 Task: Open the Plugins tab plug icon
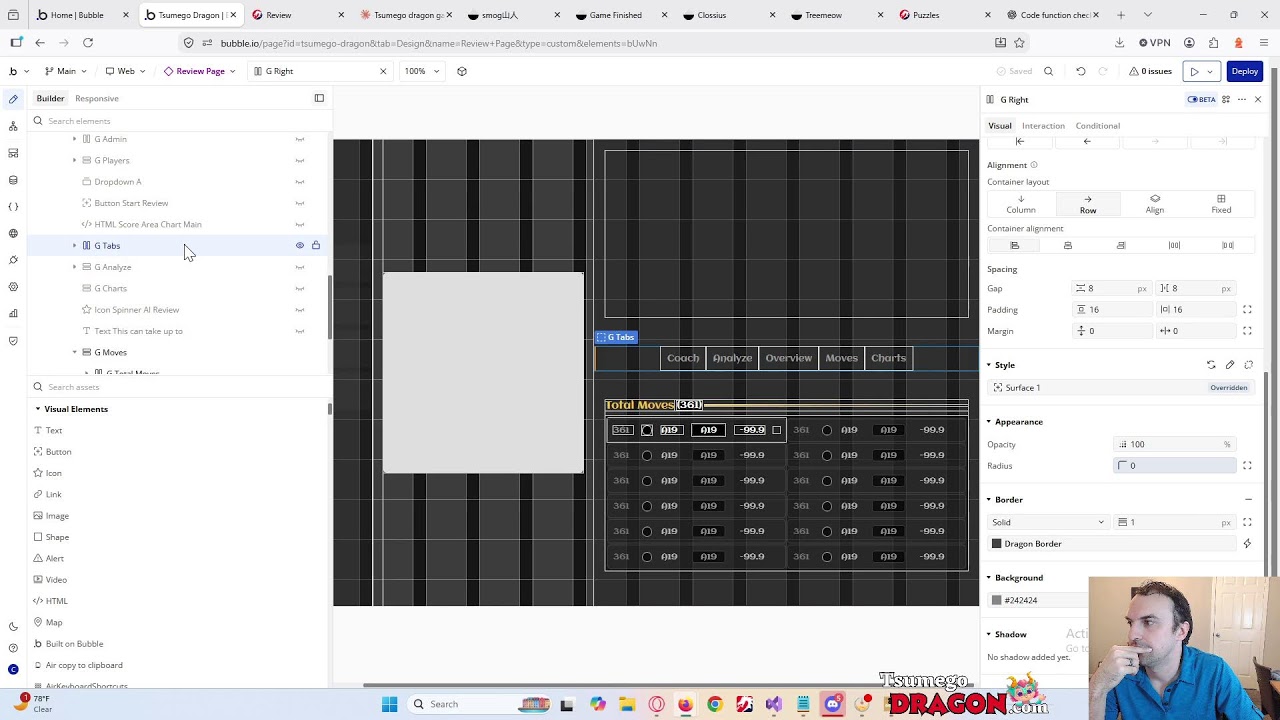pyautogui.click(x=13, y=260)
